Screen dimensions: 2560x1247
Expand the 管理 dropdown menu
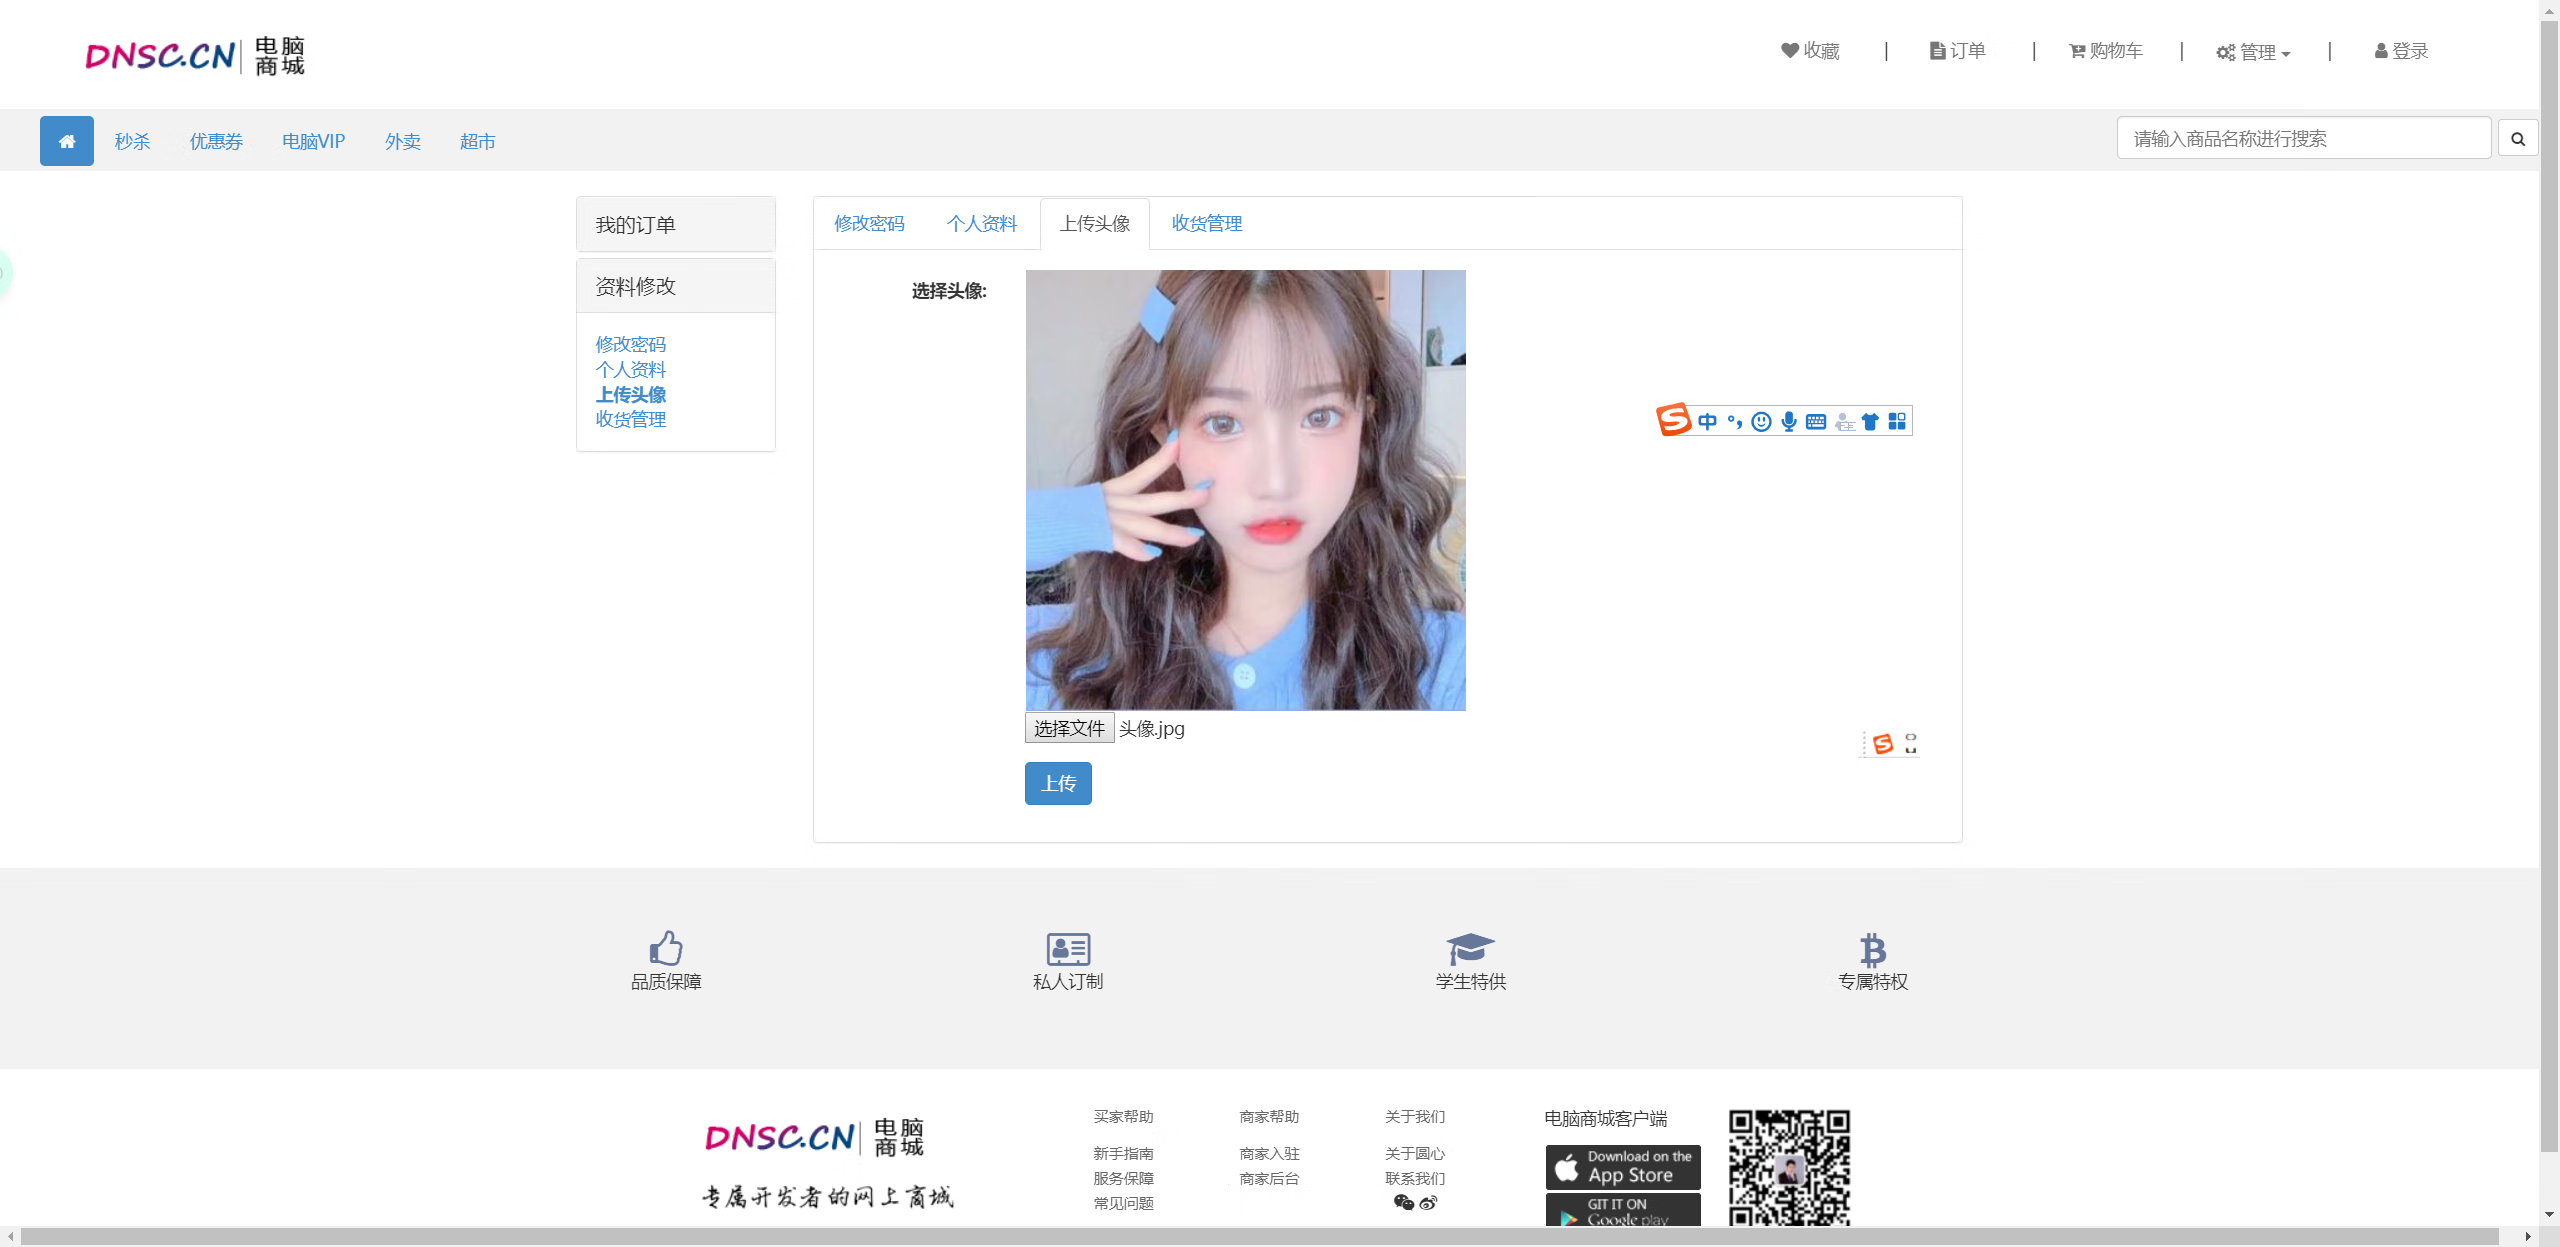[x=2255, y=51]
